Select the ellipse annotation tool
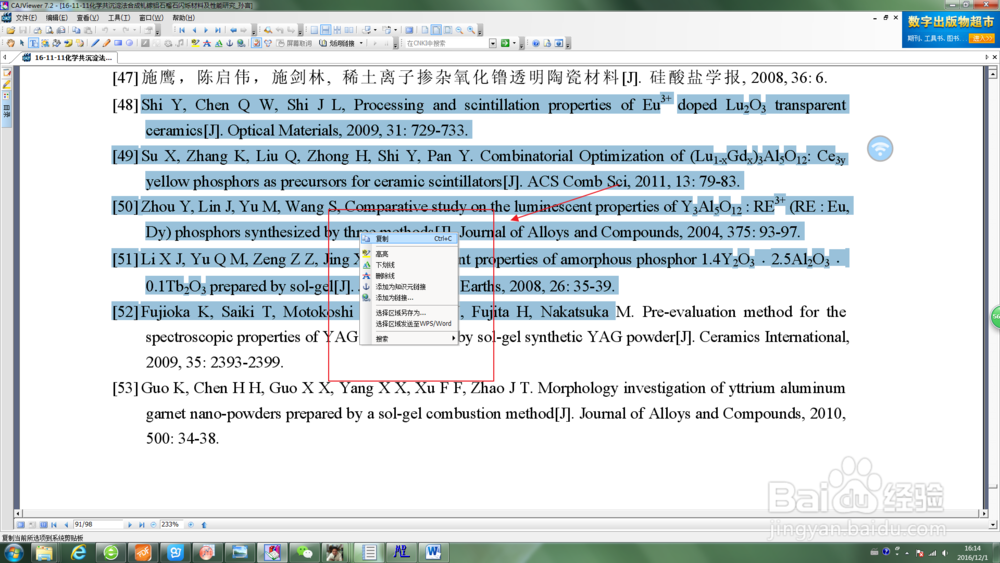Image resolution: width=1000 pixels, height=563 pixels. coord(129,43)
